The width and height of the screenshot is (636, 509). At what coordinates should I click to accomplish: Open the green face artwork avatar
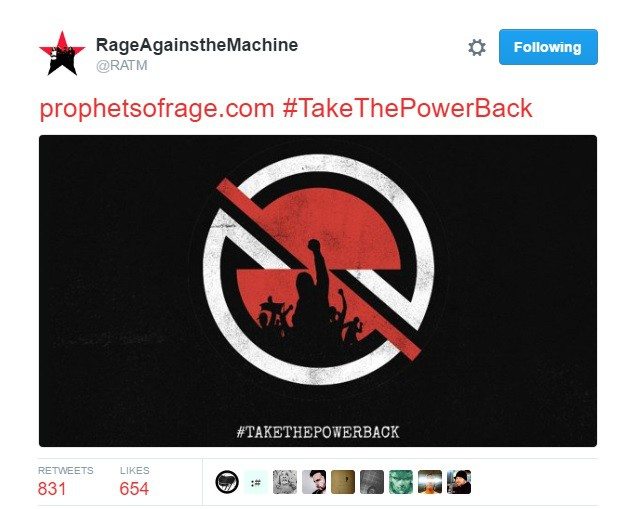click(401, 482)
